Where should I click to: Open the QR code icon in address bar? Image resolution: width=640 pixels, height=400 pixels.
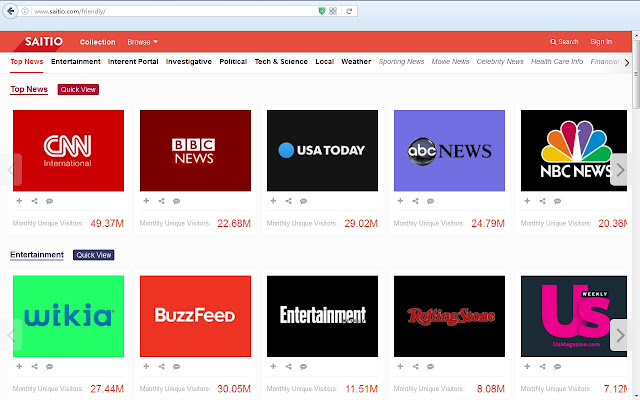tap(333, 11)
